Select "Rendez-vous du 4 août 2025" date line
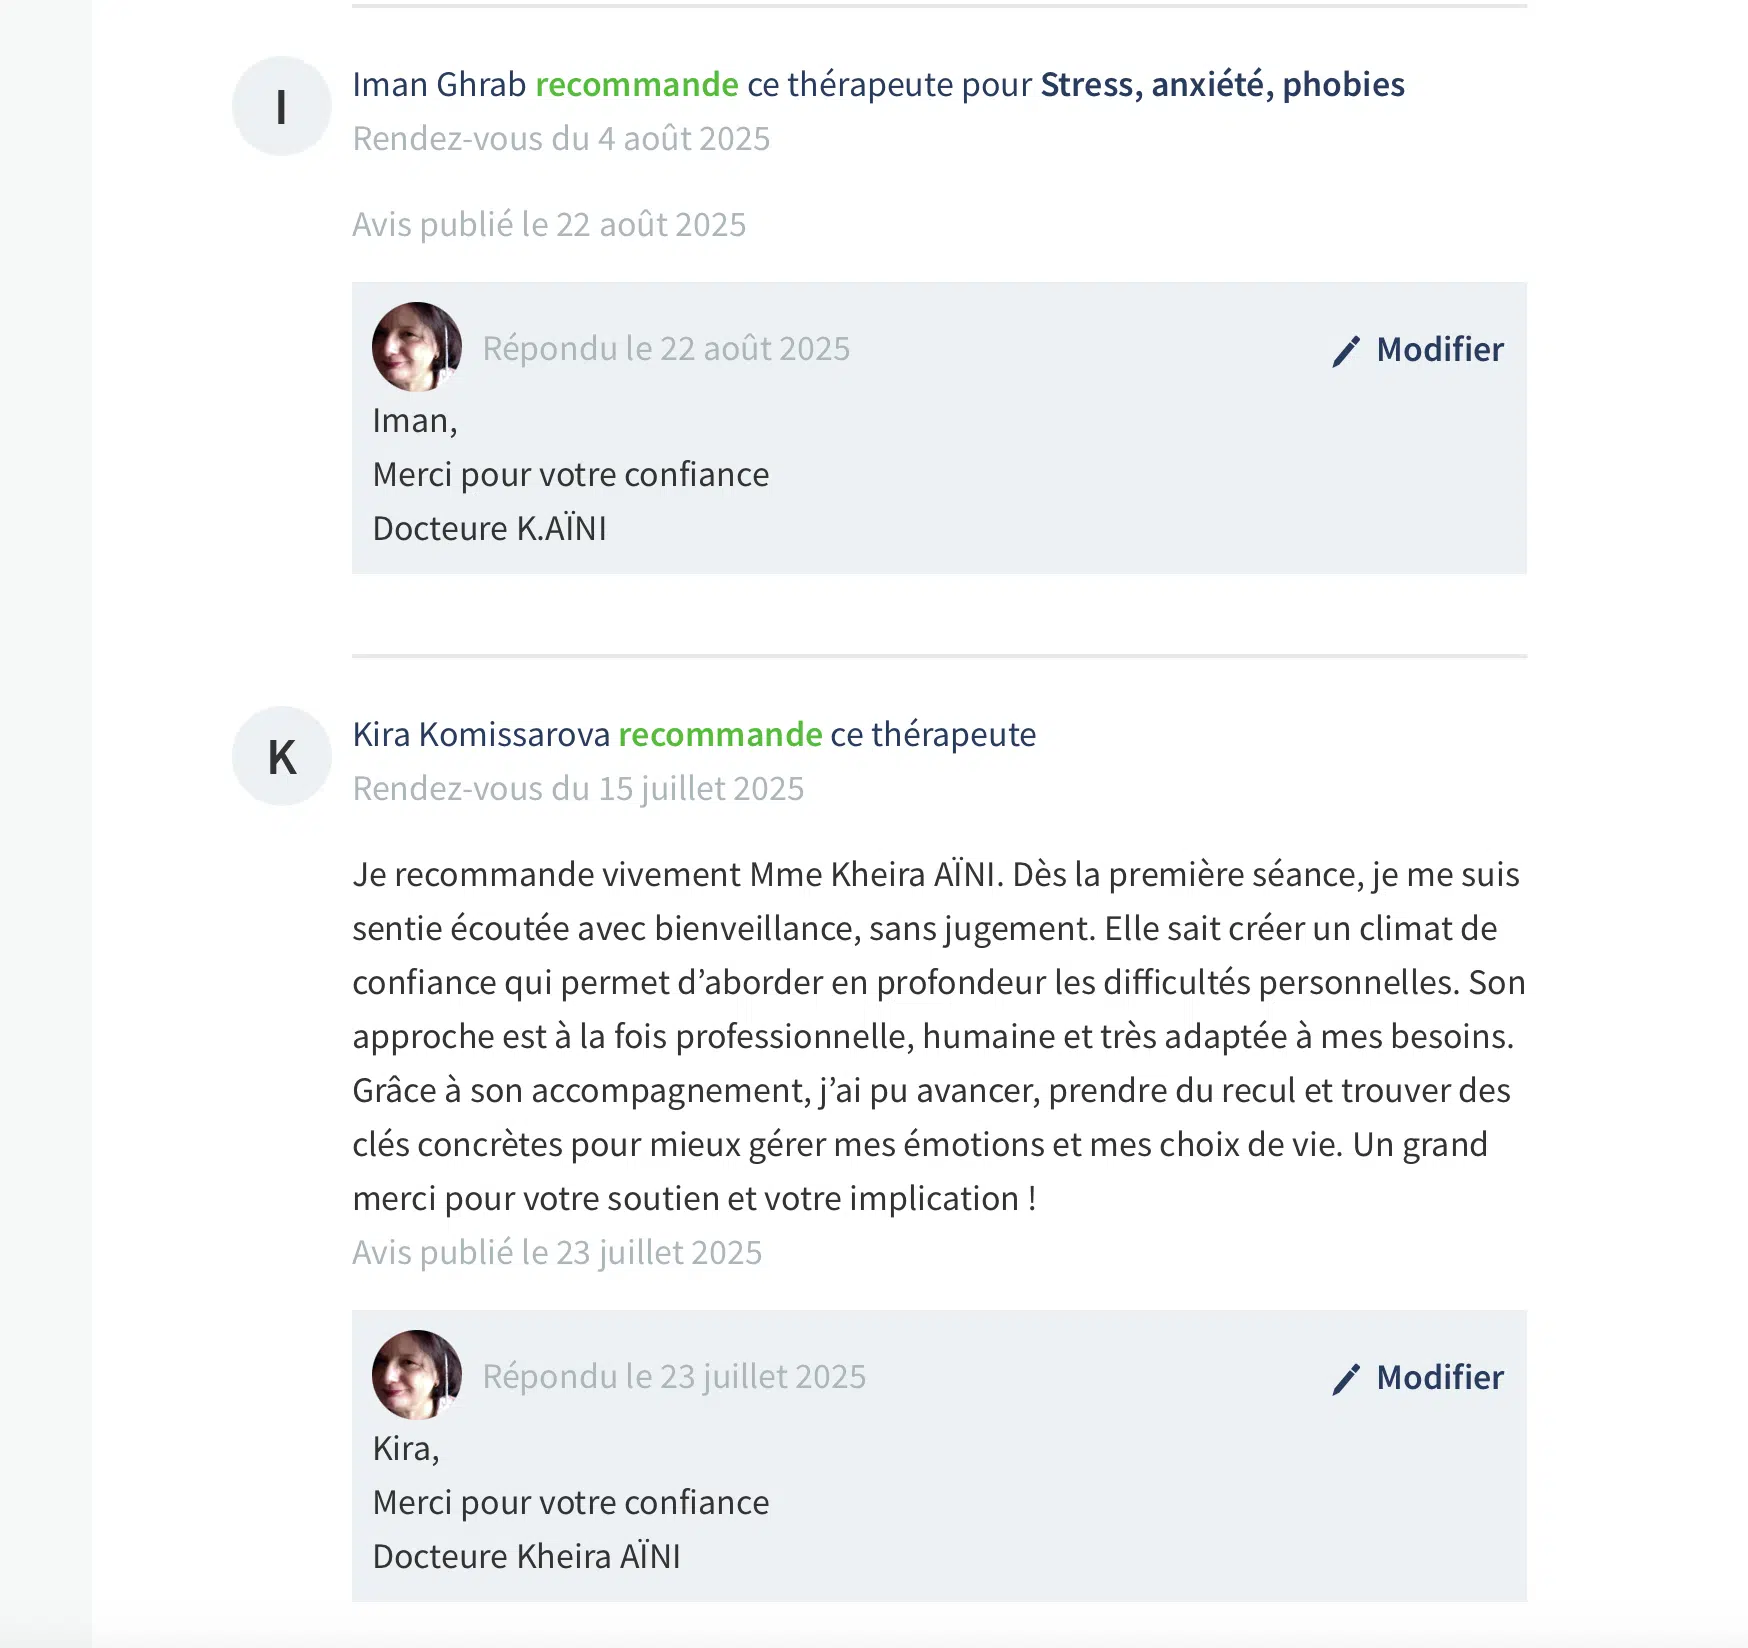 tap(561, 139)
